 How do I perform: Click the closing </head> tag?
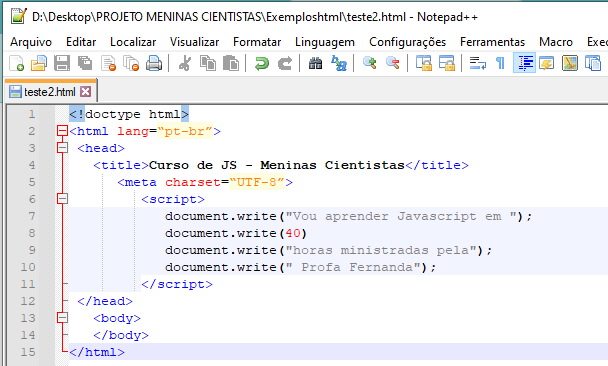[105, 301]
